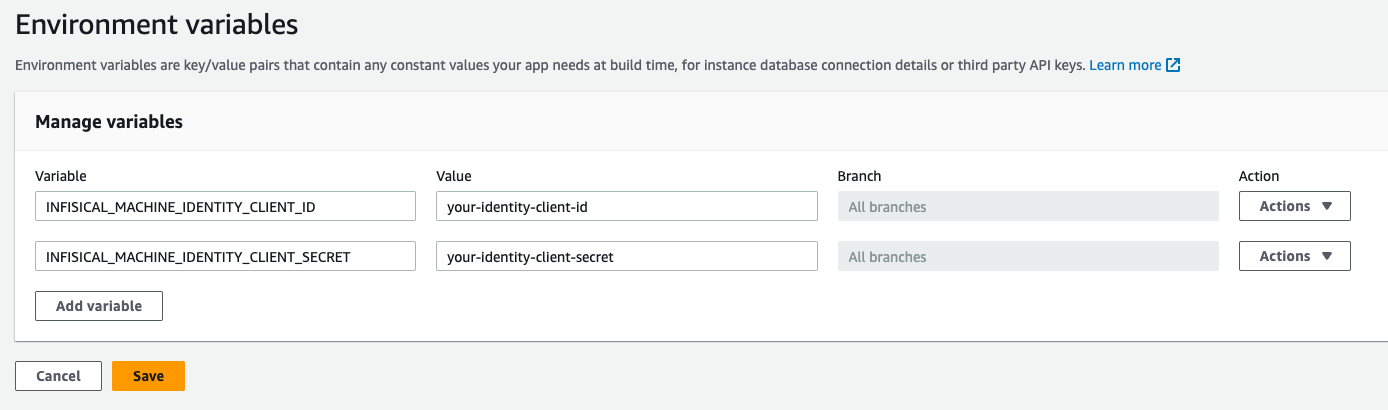Click the your-identity-client-secret value field

[x=627, y=256]
